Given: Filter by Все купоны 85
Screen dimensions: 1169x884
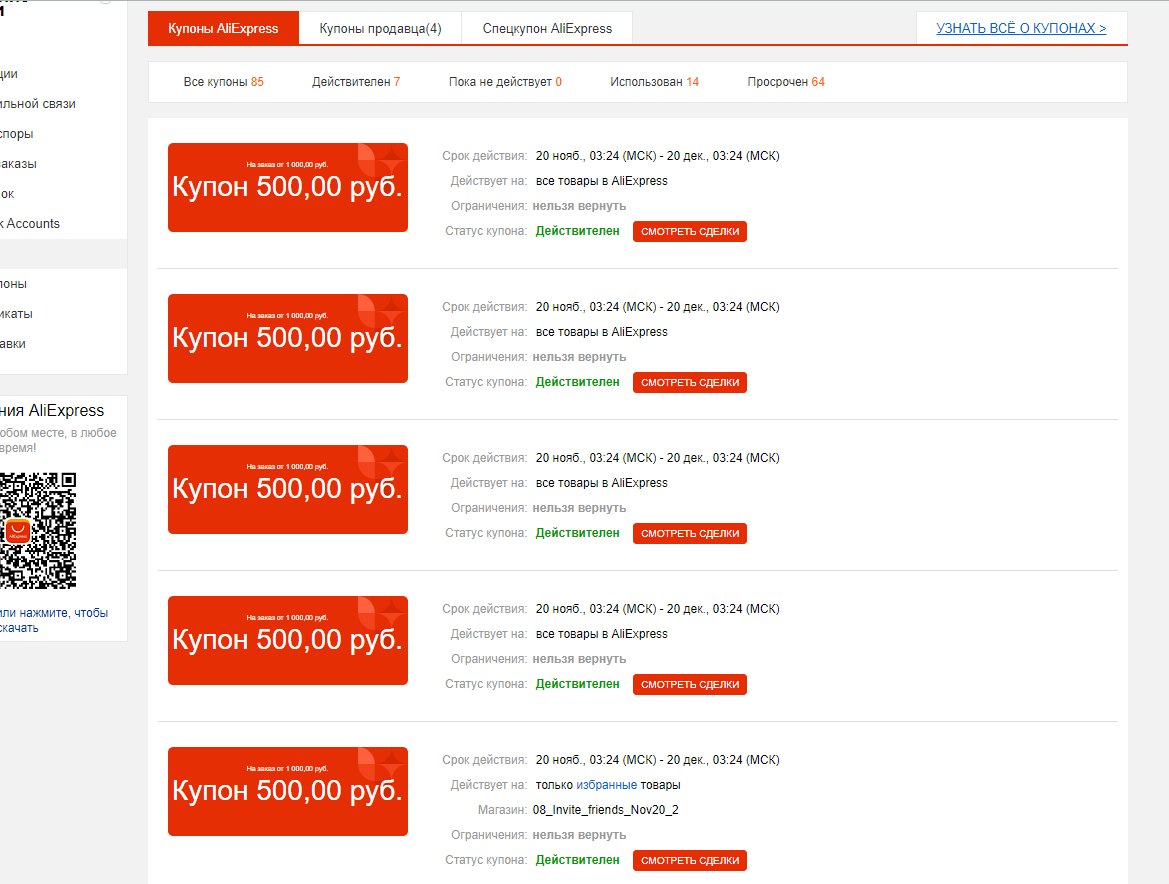Looking at the screenshot, I should (224, 82).
